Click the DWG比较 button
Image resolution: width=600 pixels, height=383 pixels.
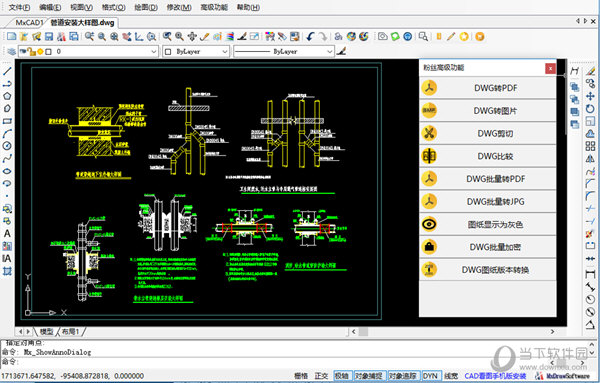tap(488, 156)
